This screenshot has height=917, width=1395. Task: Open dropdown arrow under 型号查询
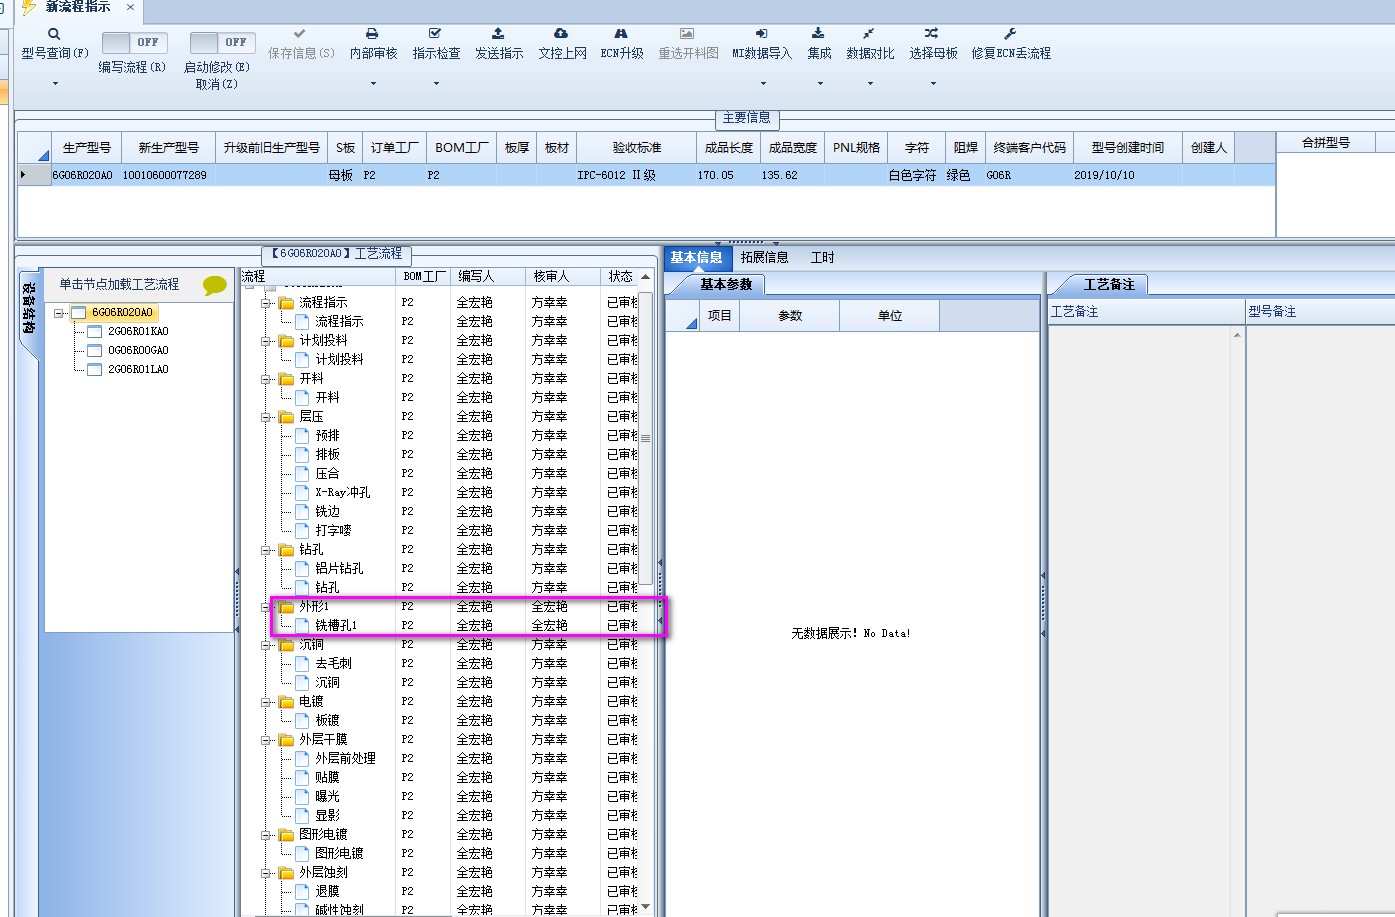[x=55, y=83]
